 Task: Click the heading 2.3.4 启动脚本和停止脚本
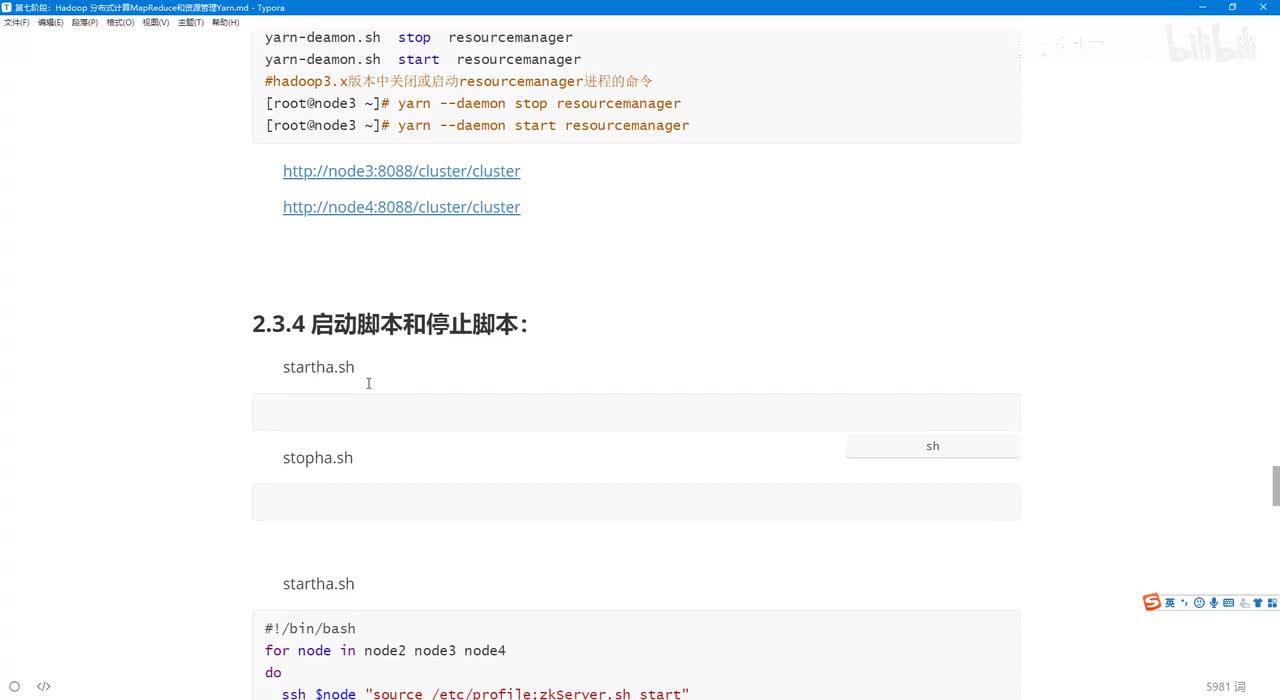coord(390,324)
